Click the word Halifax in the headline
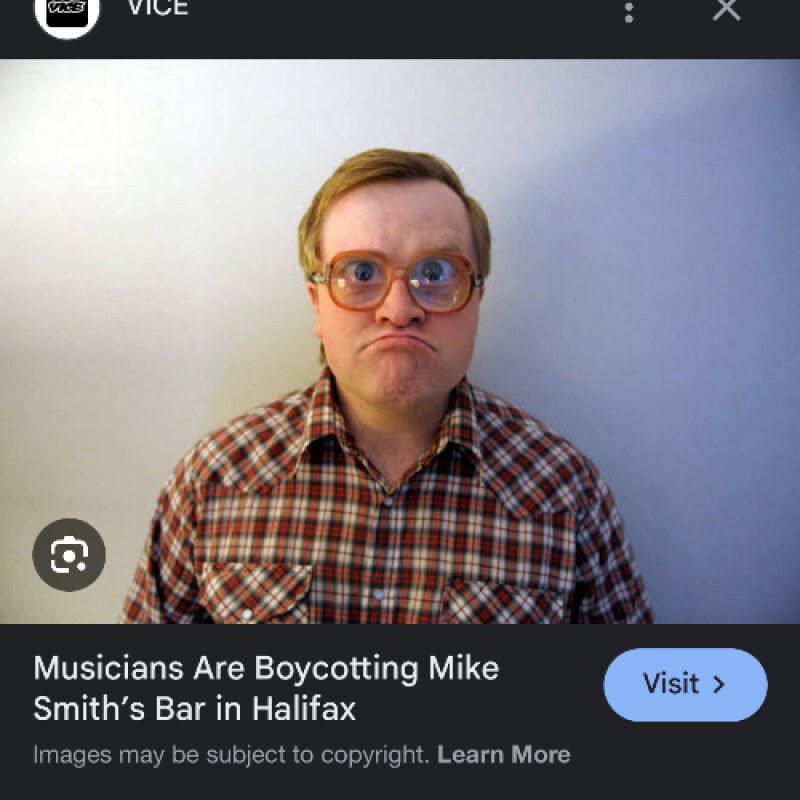Image resolution: width=800 pixels, height=800 pixels. [x=303, y=709]
